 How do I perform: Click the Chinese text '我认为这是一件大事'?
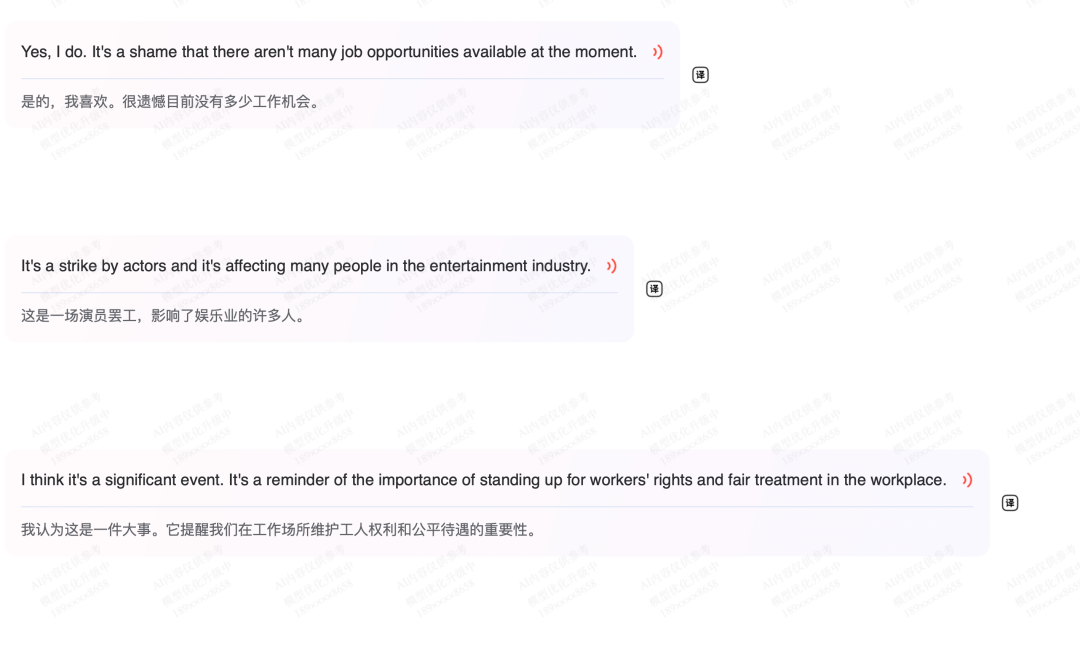[x=86, y=530]
